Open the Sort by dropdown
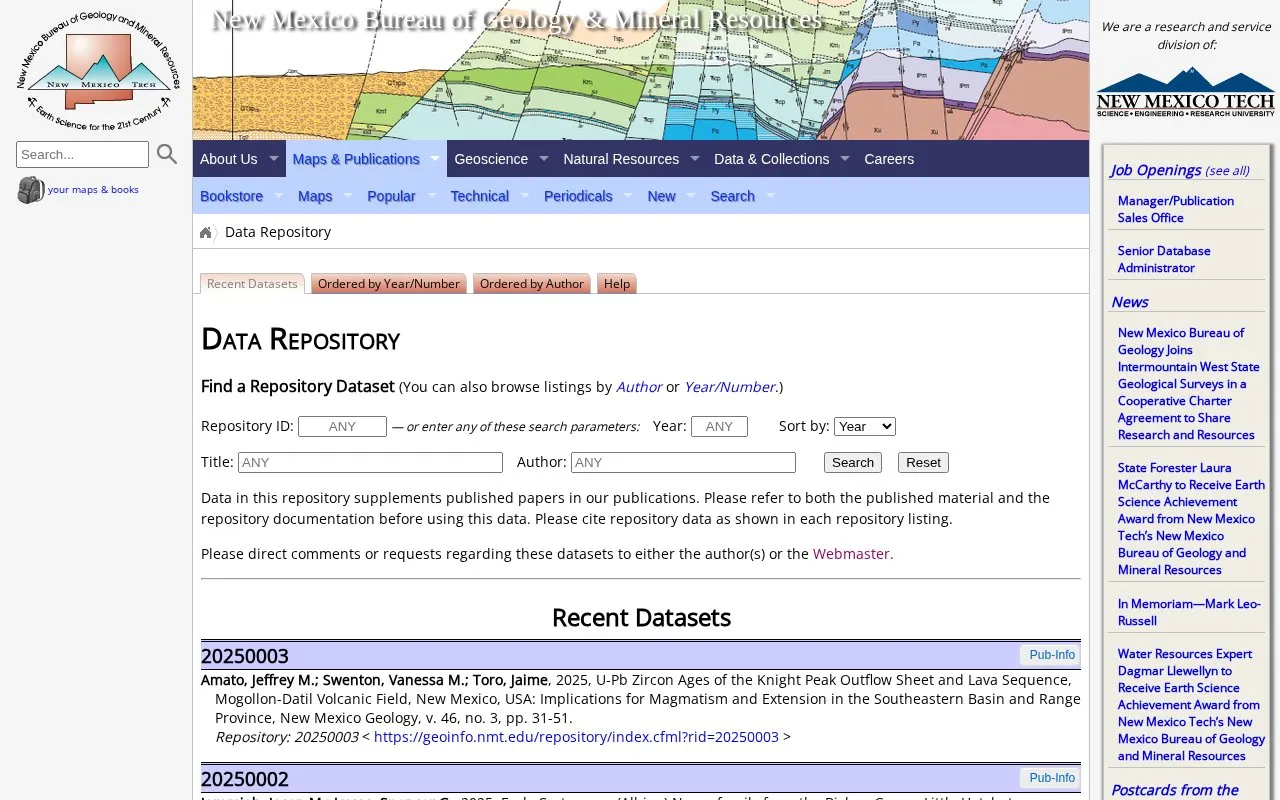Image resolution: width=1280 pixels, height=800 pixels. pyautogui.click(x=865, y=426)
